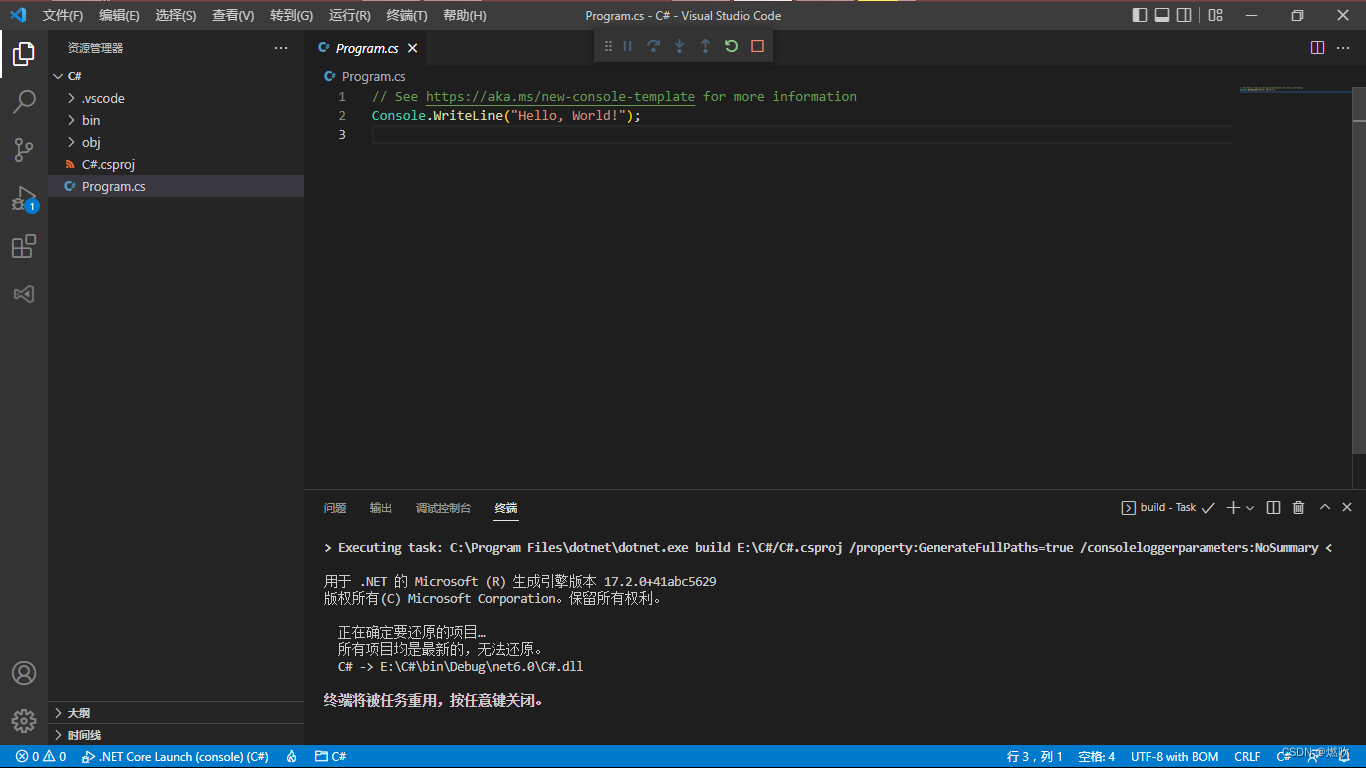
Task: Open the Explorer view in activity bar
Action: (x=24, y=54)
